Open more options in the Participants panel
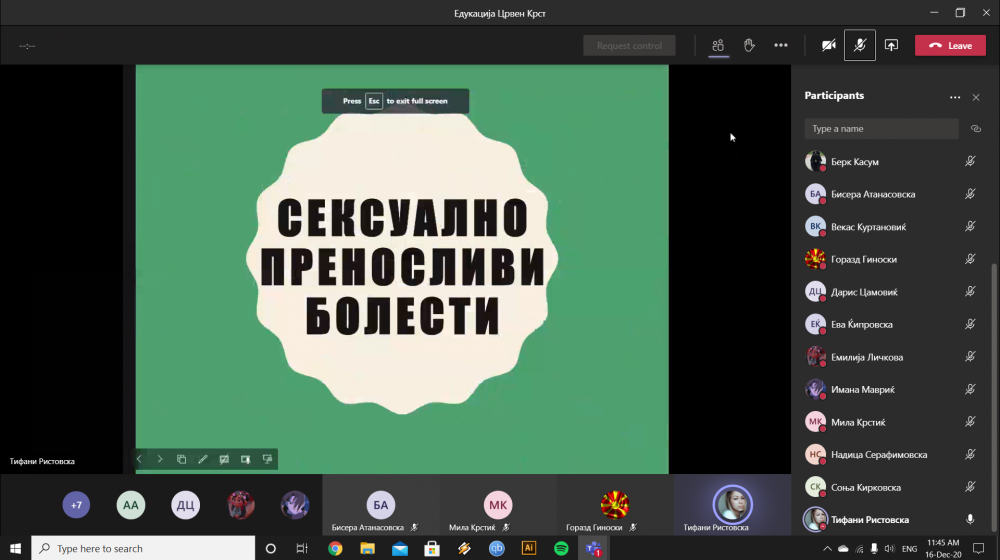 pos(955,97)
